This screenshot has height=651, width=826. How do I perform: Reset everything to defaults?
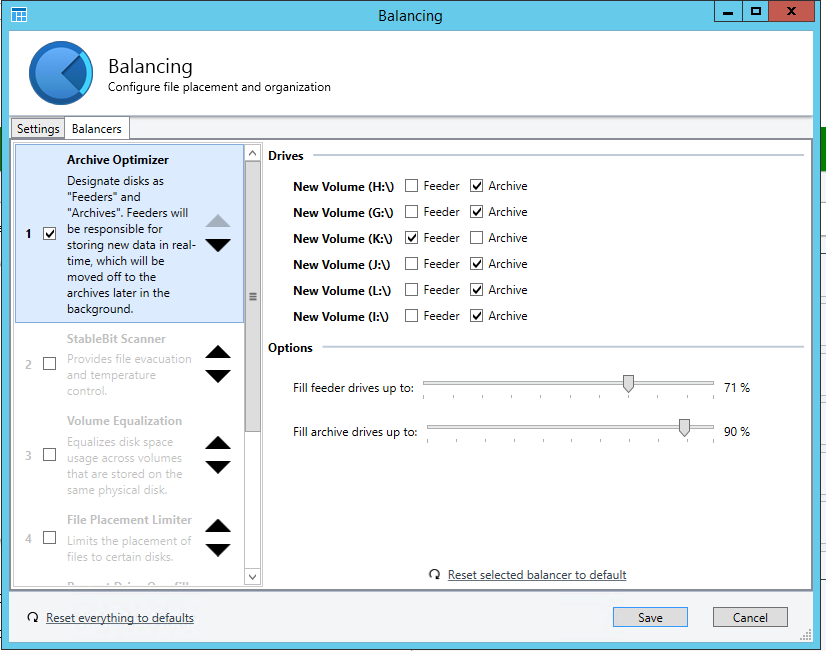[x=120, y=617]
